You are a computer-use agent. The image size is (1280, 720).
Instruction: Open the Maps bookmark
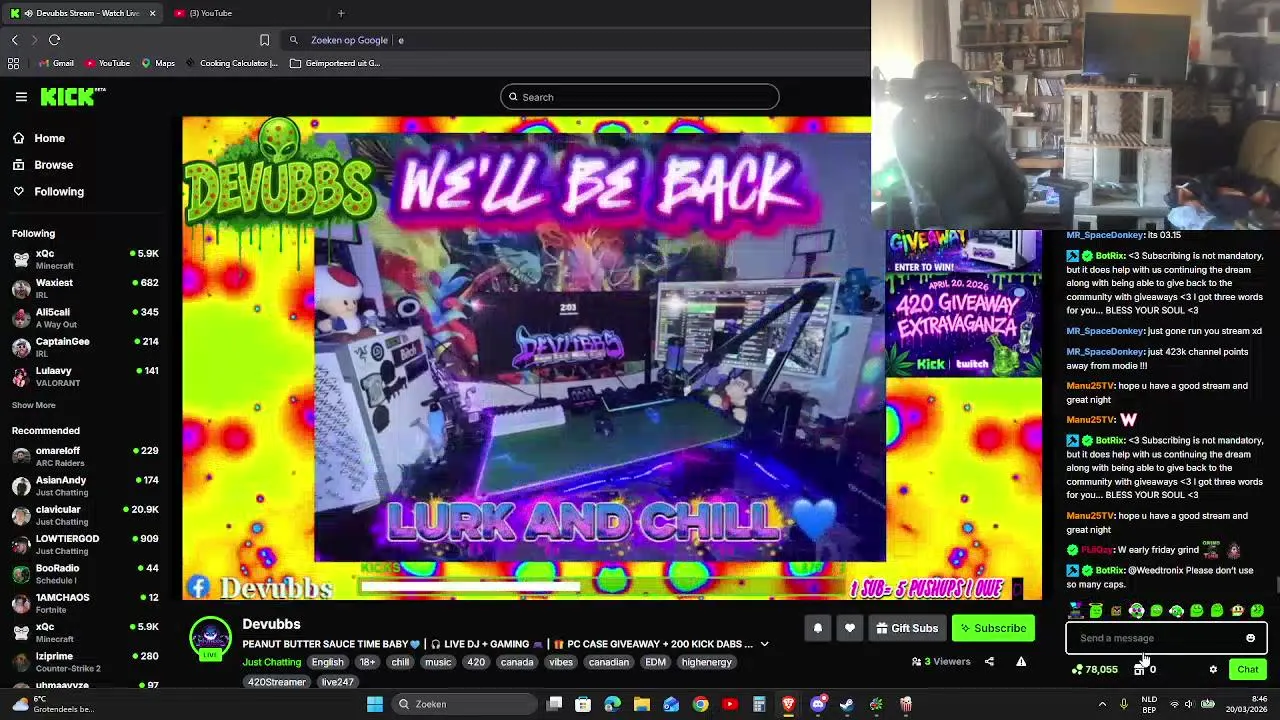click(x=158, y=63)
